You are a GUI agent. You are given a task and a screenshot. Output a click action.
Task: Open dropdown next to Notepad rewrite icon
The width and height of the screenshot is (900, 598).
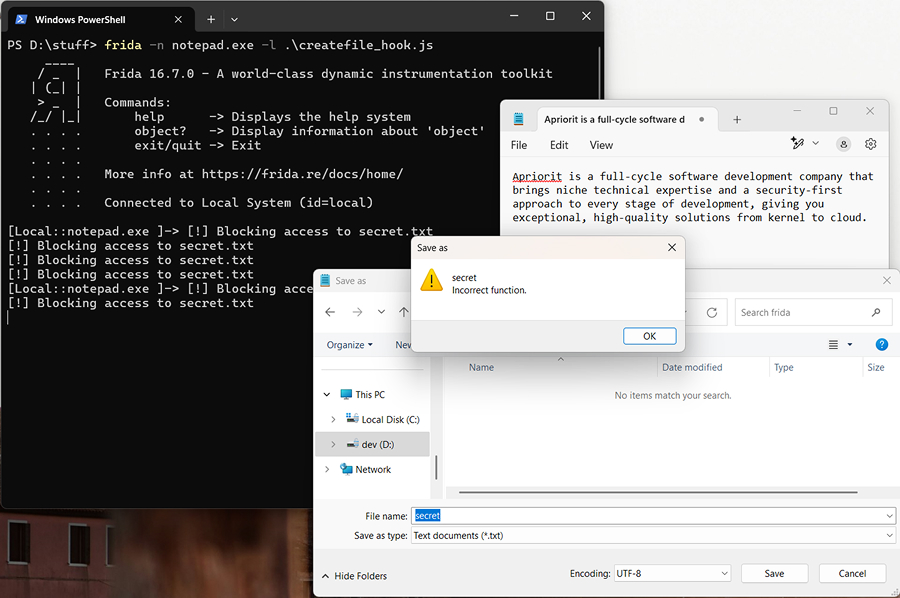click(x=815, y=143)
